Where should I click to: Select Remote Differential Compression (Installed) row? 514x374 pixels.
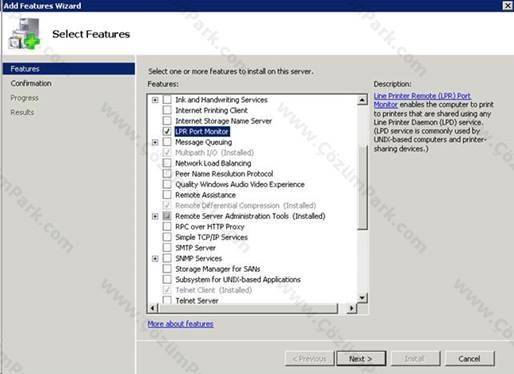(x=246, y=205)
